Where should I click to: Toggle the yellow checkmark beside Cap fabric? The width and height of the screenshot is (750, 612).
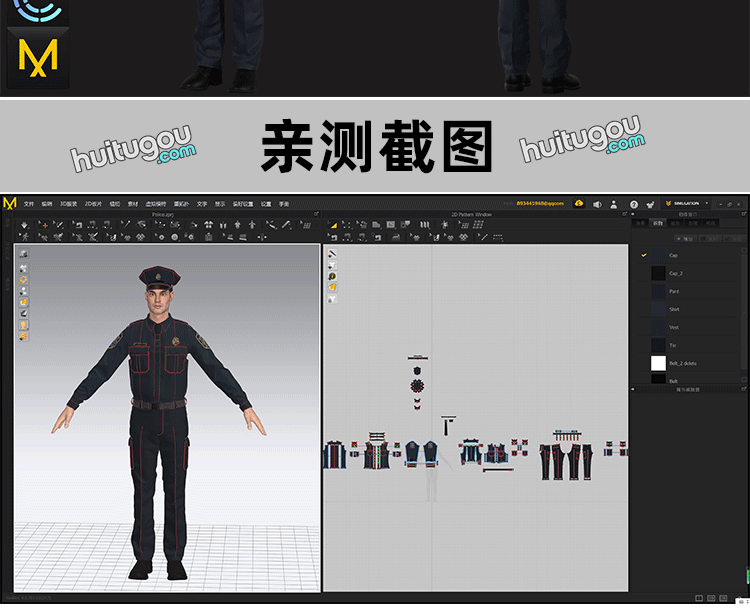pos(644,255)
